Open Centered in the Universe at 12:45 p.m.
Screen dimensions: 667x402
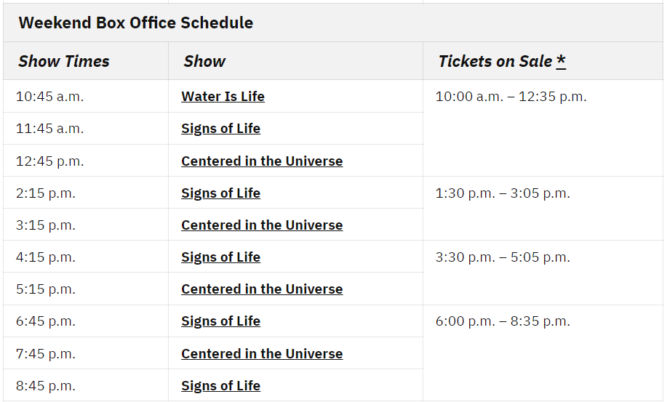click(262, 161)
